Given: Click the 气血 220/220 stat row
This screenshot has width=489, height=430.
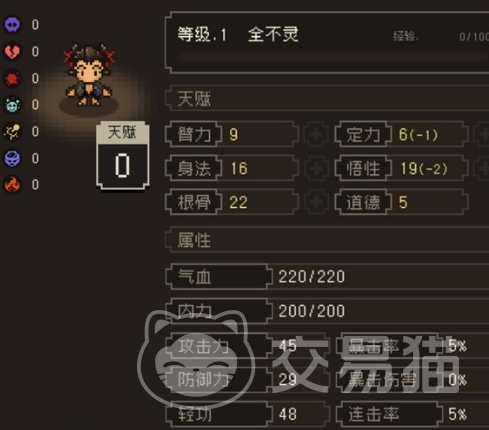Looking at the screenshot, I should (x=327, y=277).
